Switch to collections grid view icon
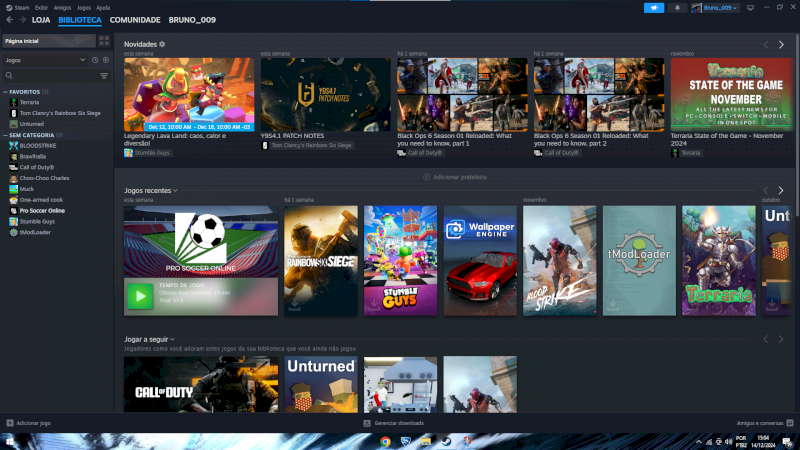The image size is (800, 450). click(104, 41)
